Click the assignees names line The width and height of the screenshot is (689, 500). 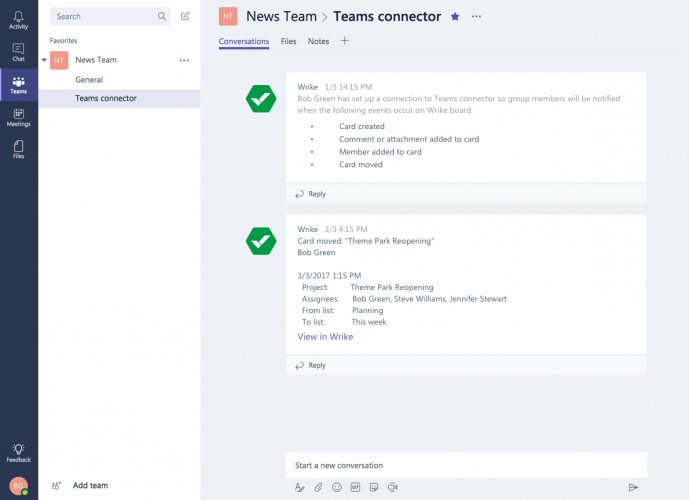tap(429, 299)
